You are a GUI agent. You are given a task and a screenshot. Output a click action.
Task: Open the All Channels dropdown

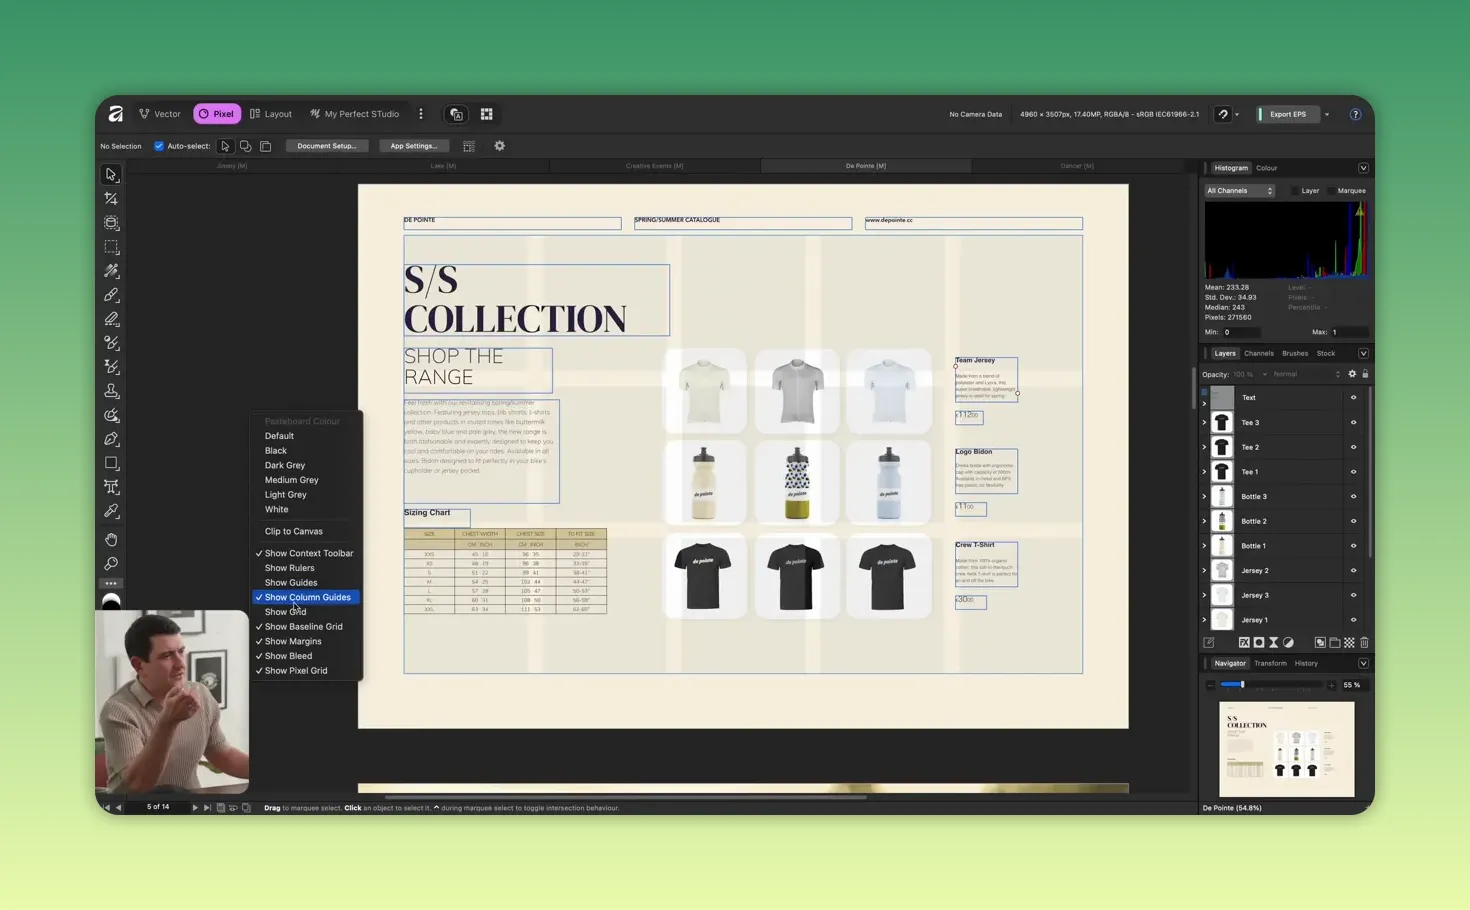[1239, 191]
